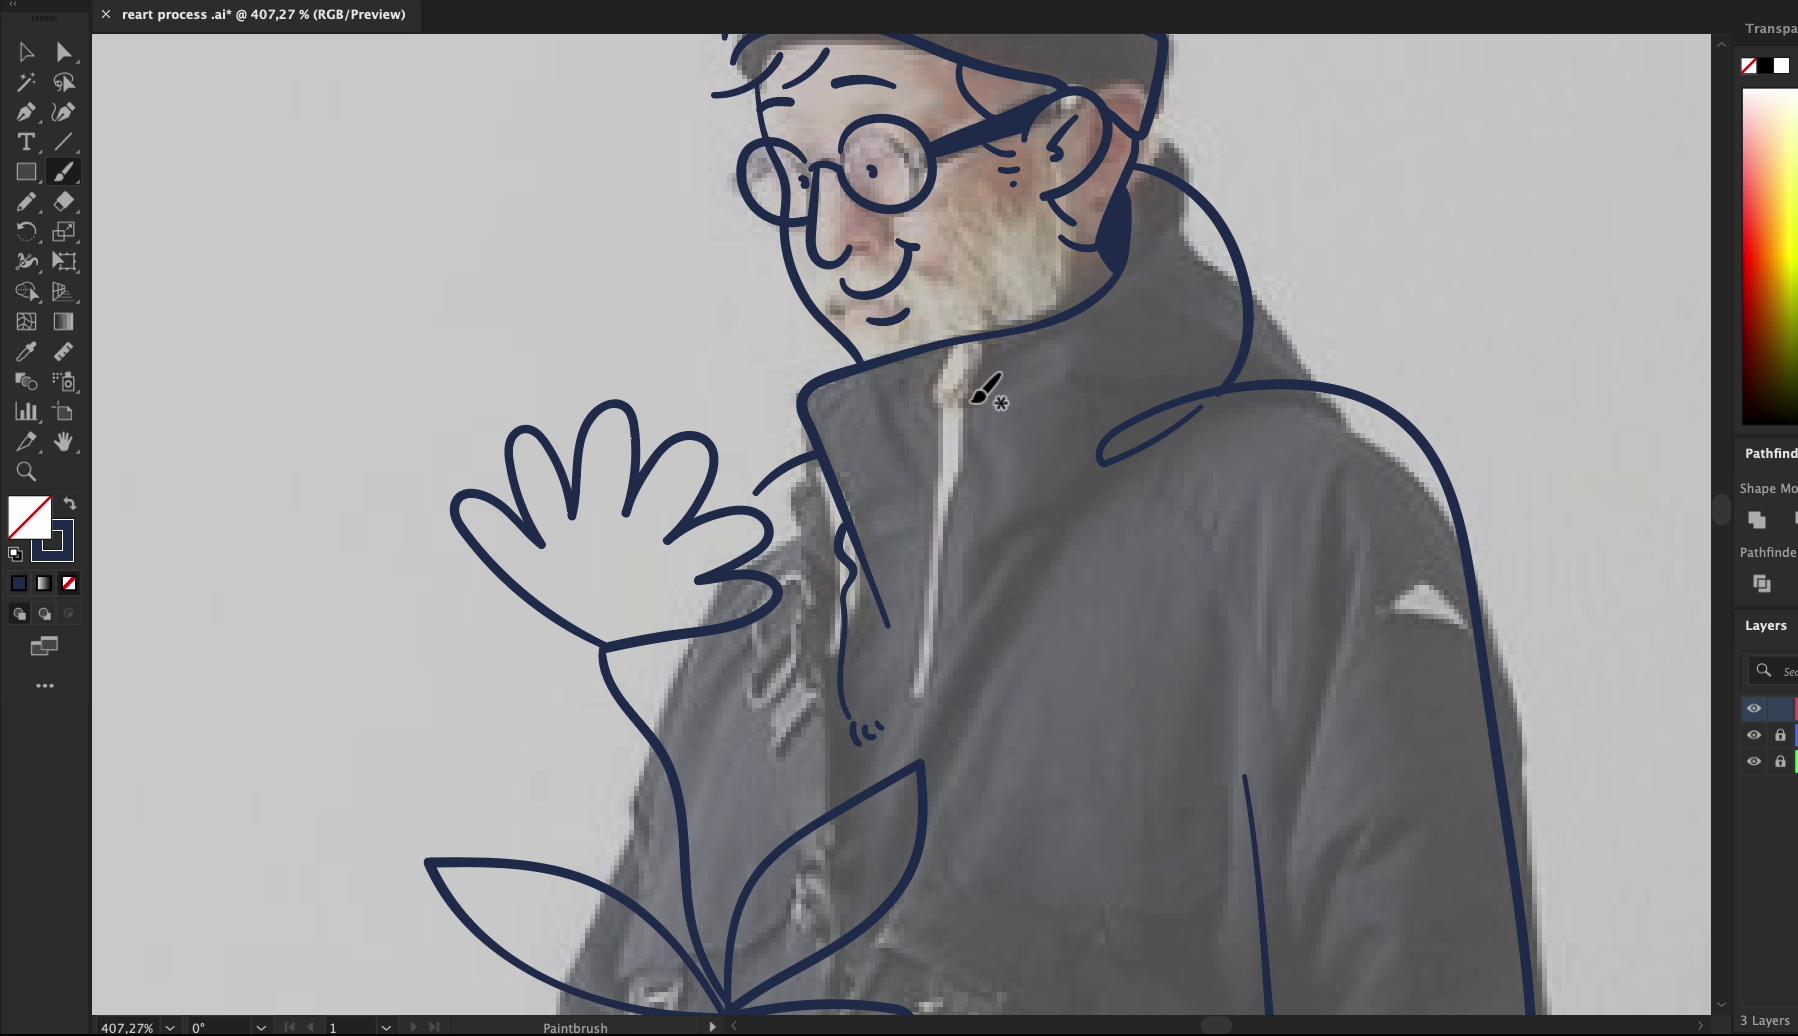Unlock the third layer

tap(1780, 761)
